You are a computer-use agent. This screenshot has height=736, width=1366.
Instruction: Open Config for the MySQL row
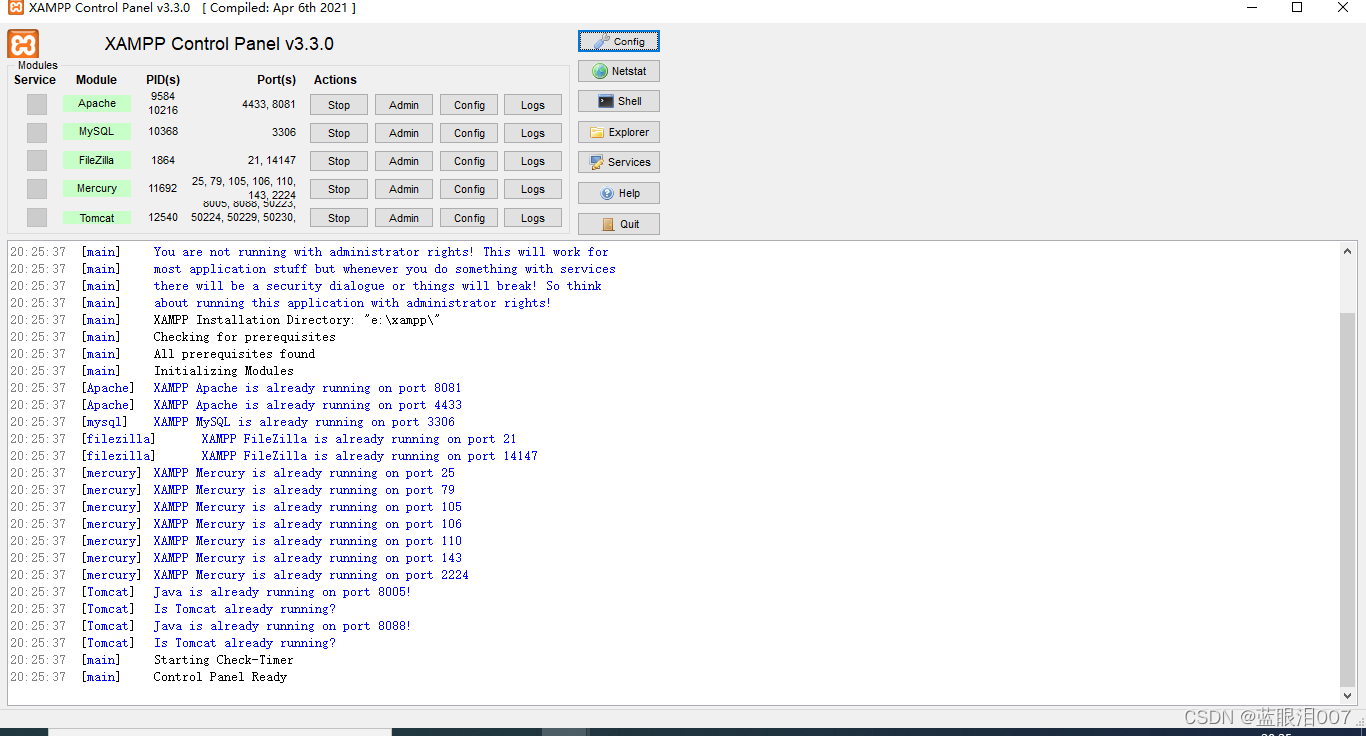(469, 133)
